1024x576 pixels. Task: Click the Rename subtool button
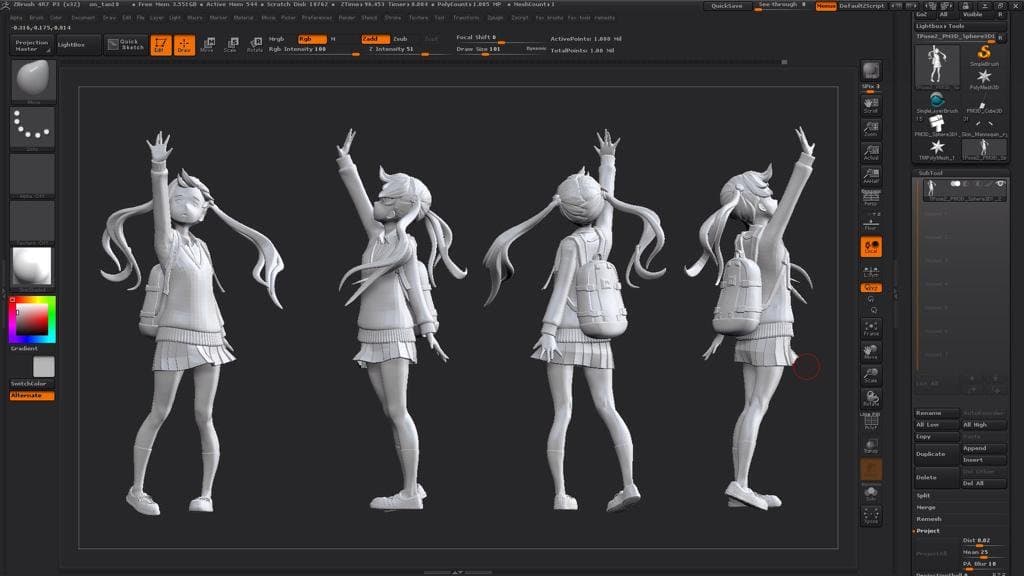point(936,413)
